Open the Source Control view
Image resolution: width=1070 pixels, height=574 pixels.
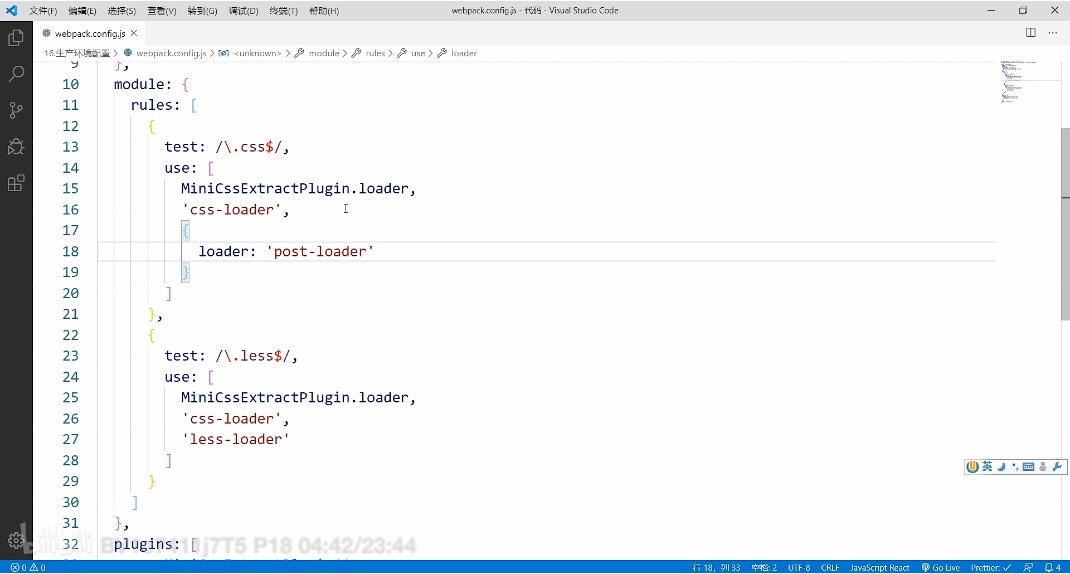tap(16, 110)
